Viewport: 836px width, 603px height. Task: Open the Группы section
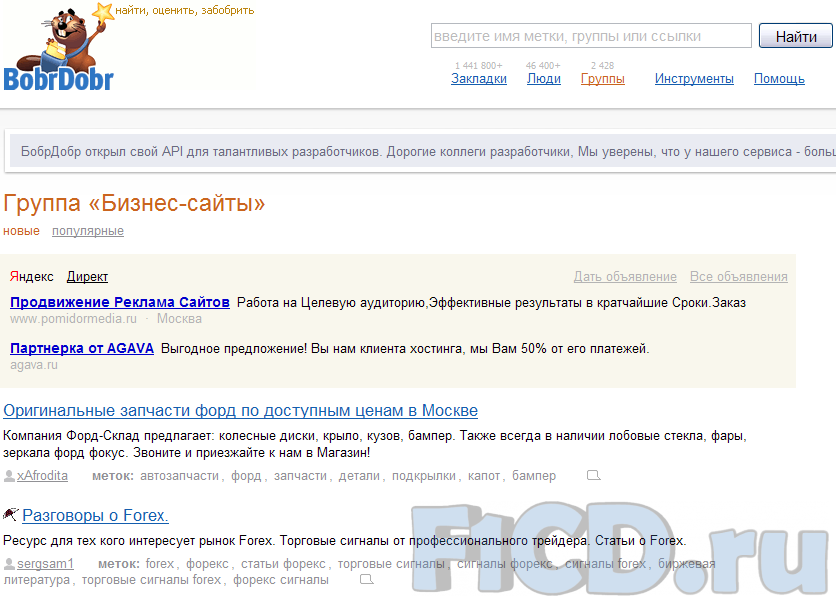click(x=602, y=79)
